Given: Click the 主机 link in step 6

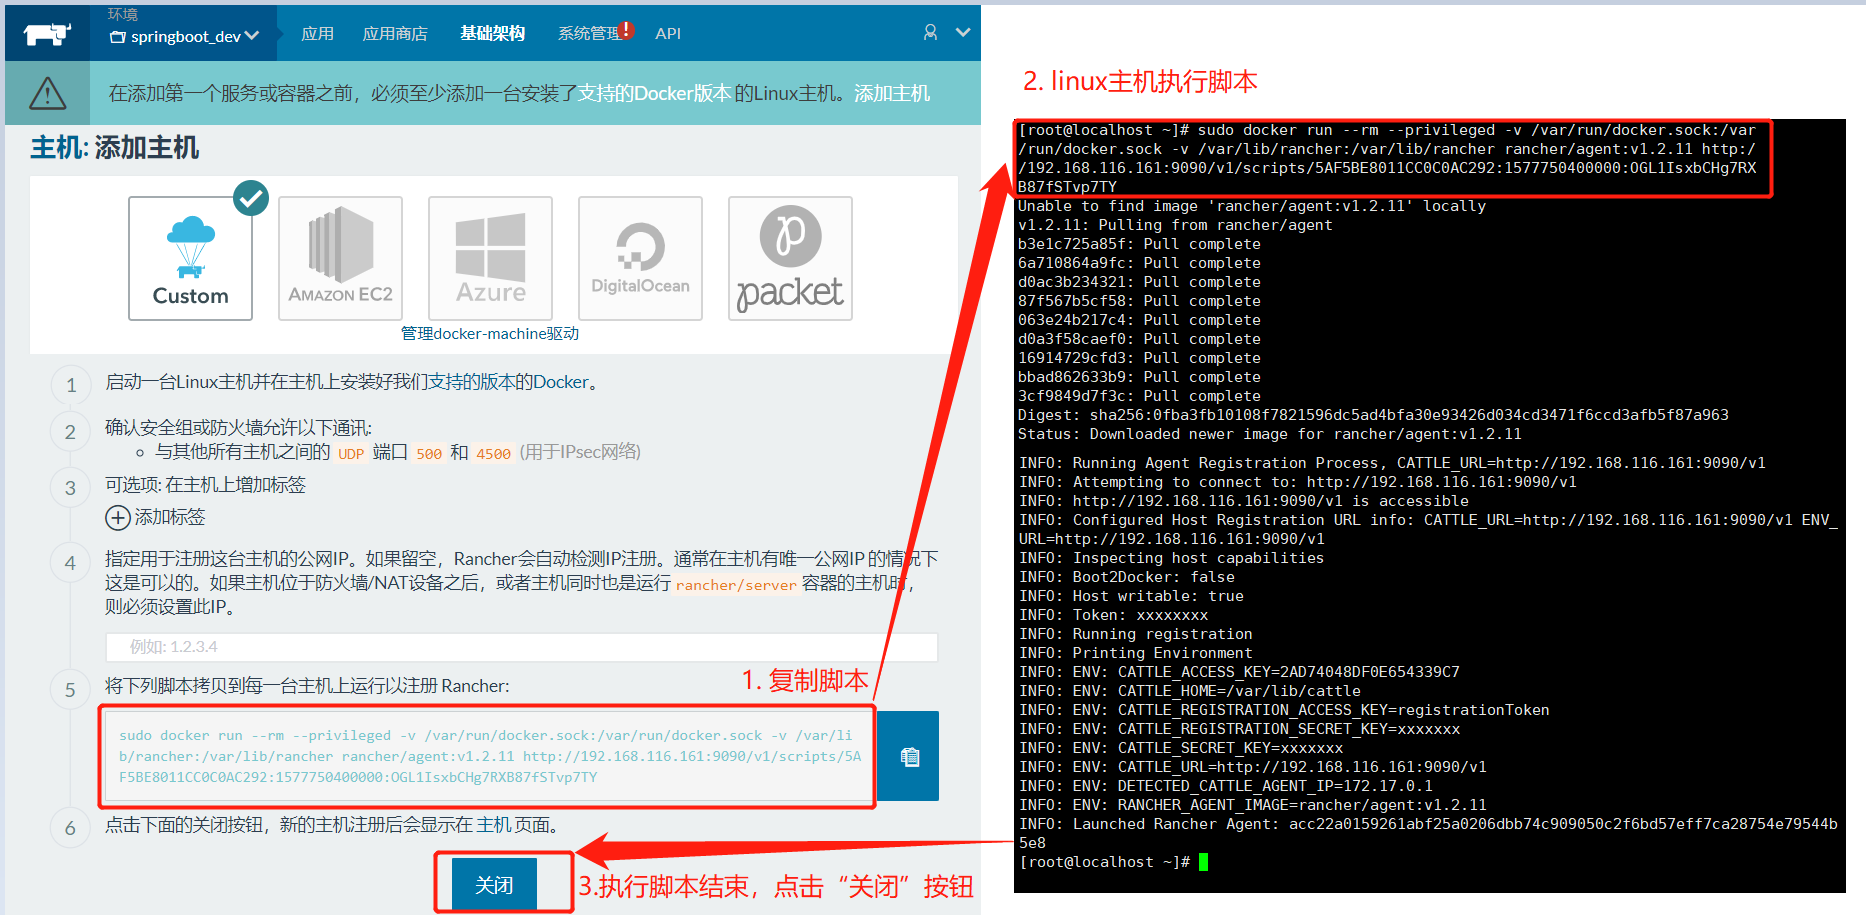Looking at the screenshot, I should point(494,825).
